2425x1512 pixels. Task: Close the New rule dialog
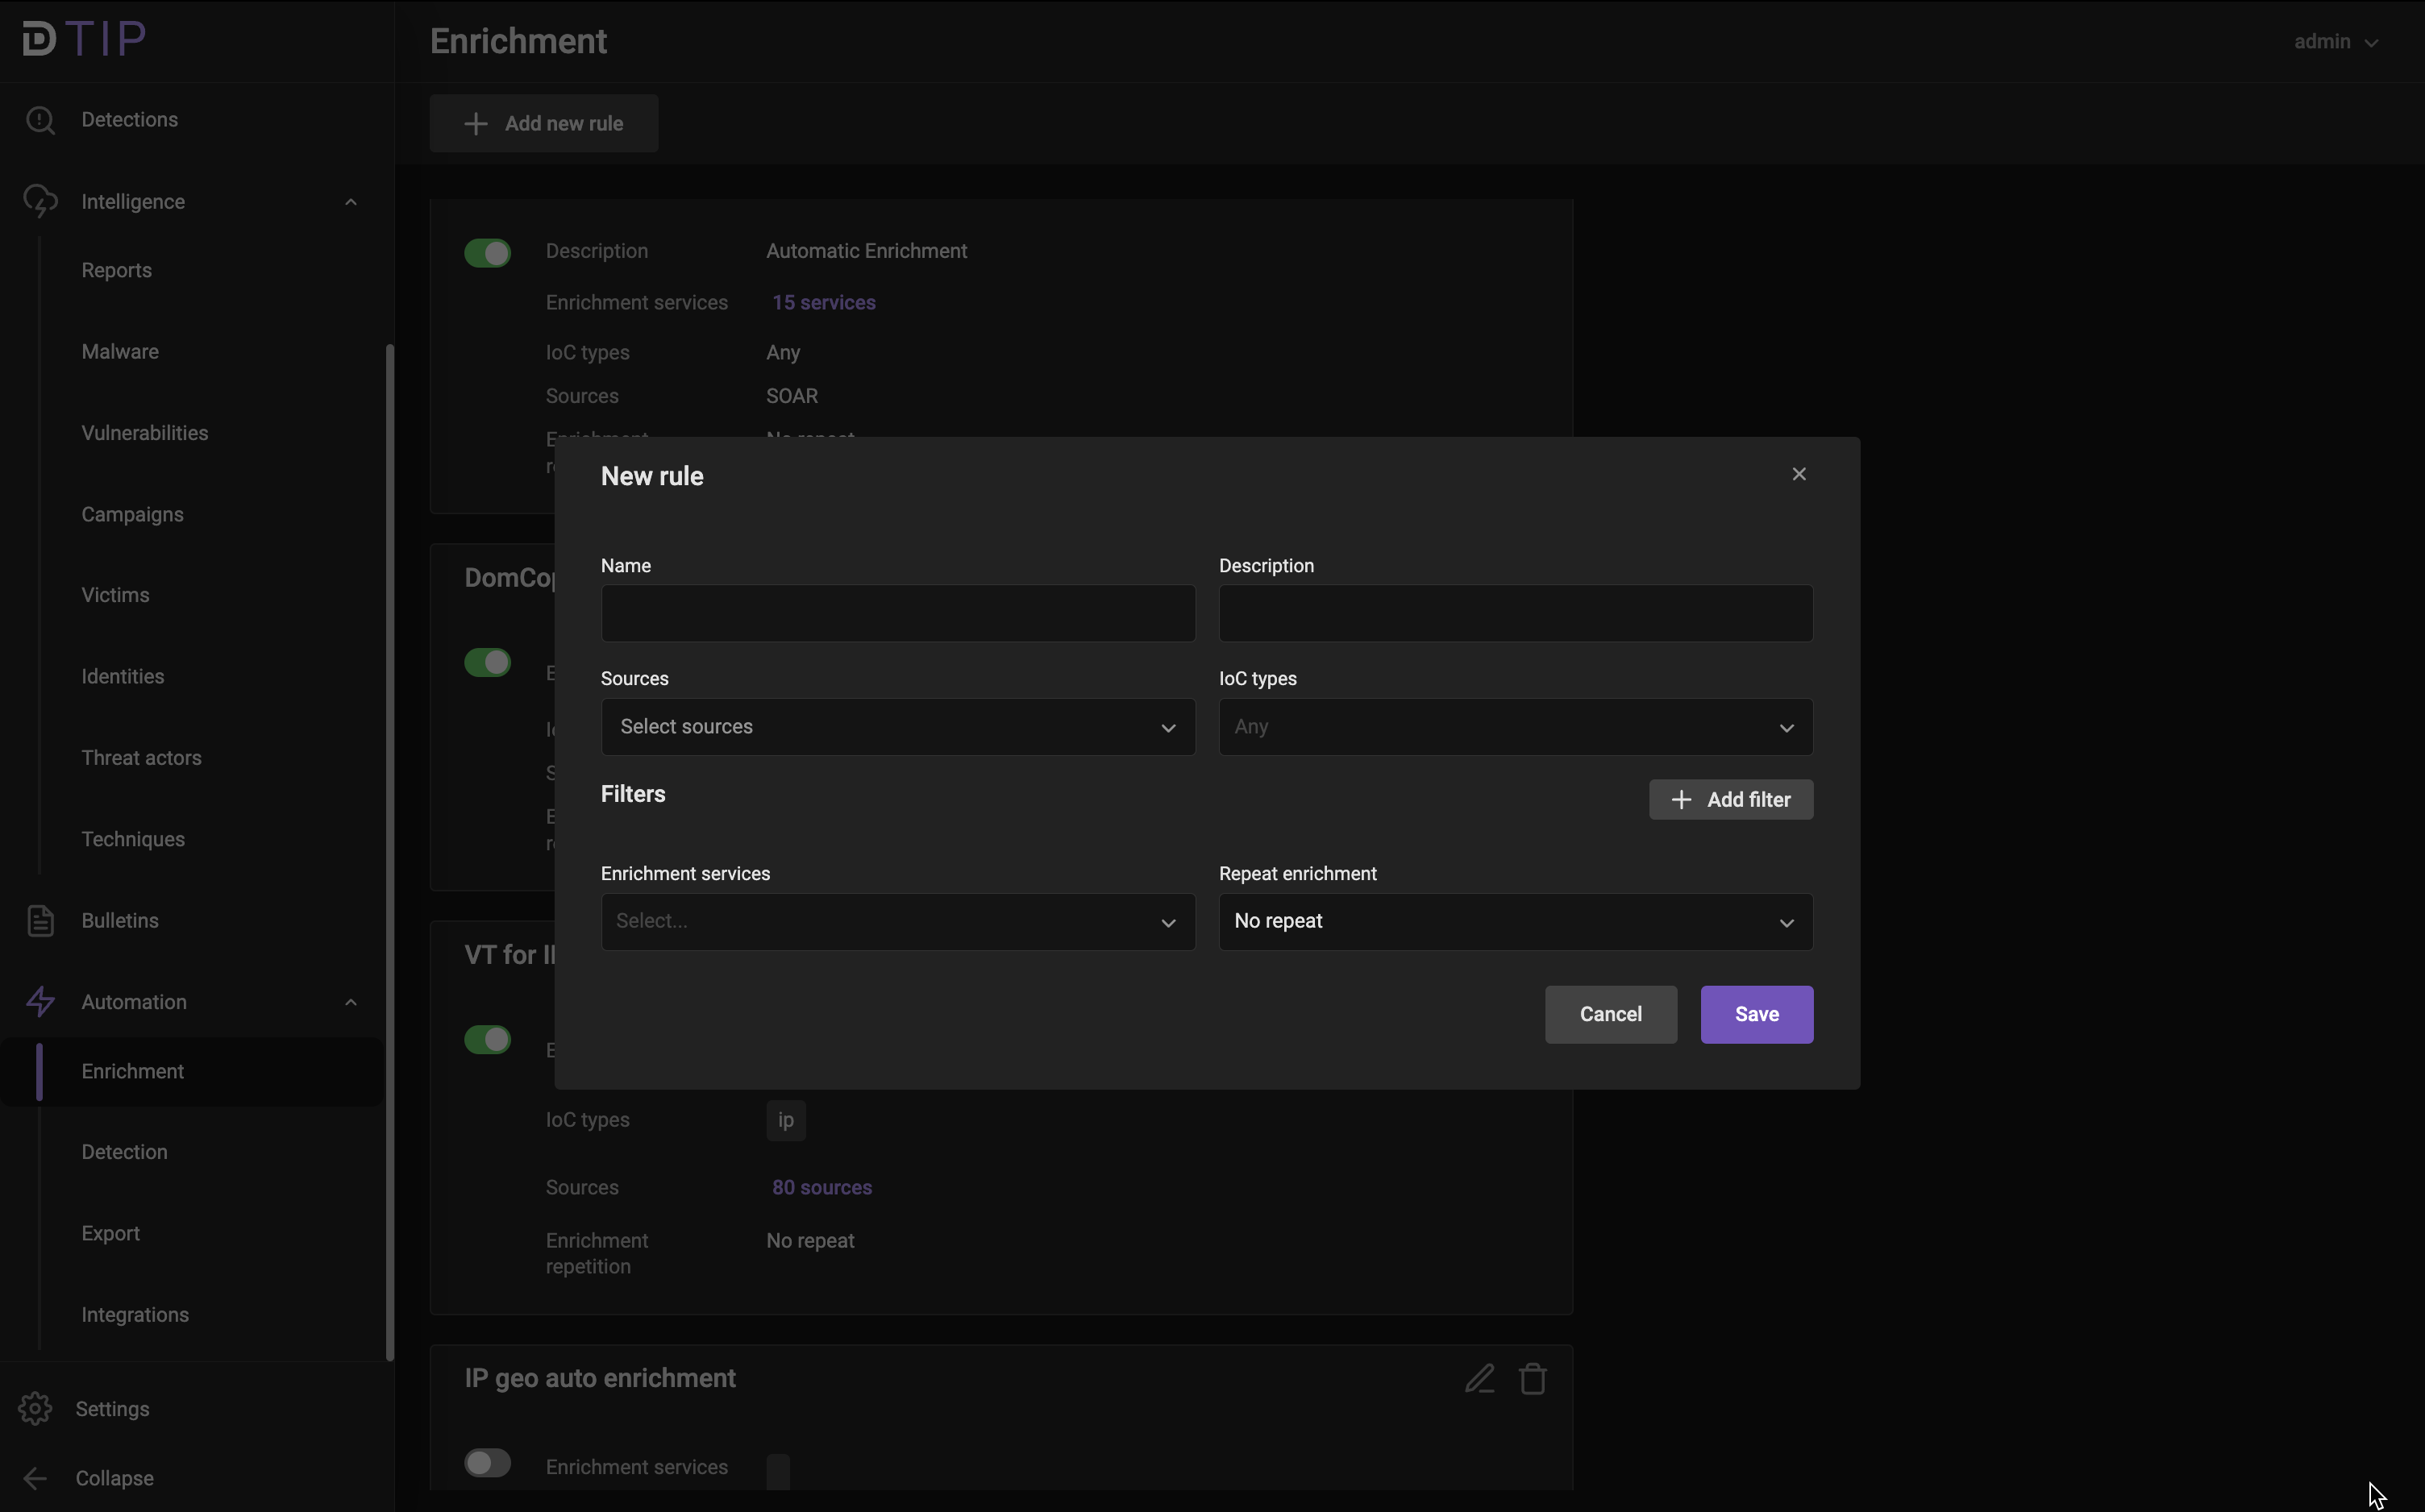1799,474
